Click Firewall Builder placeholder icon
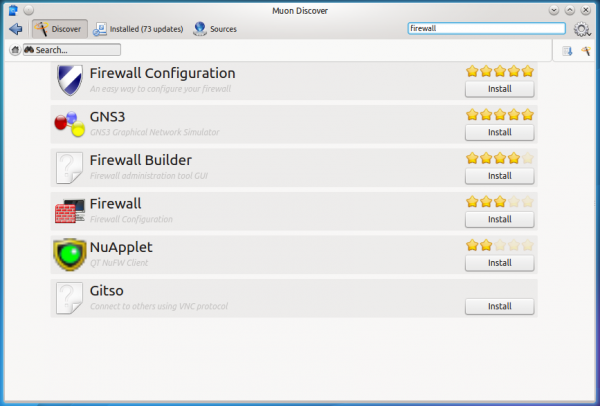The width and height of the screenshot is (600, 406). 69,168
